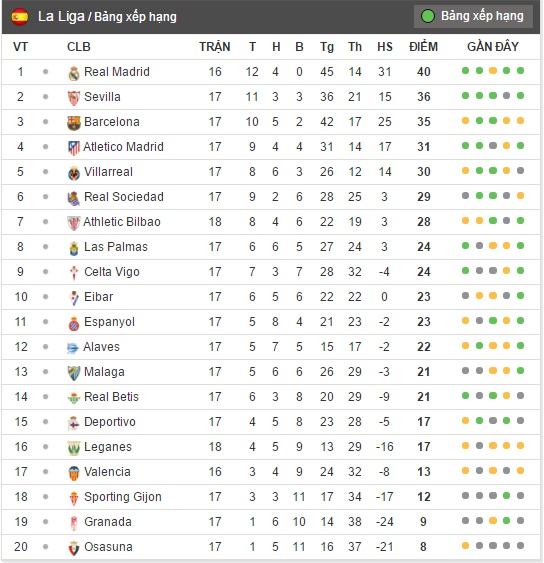Click the Malaga club crest icon
The height and width of the screenshot is (563, 544).
pos(74,373)
